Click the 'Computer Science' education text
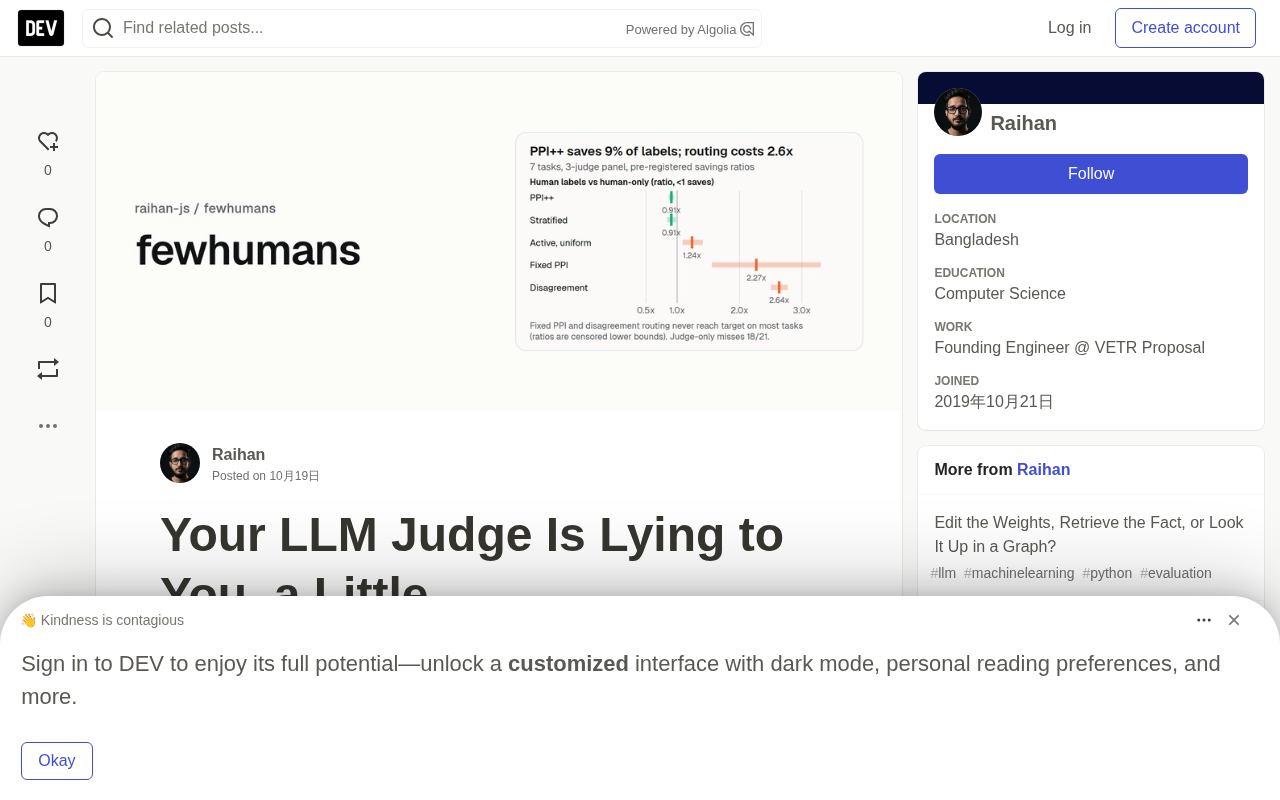The image size is (1280, 800). pyautogui.click(x=1000, y=294)
